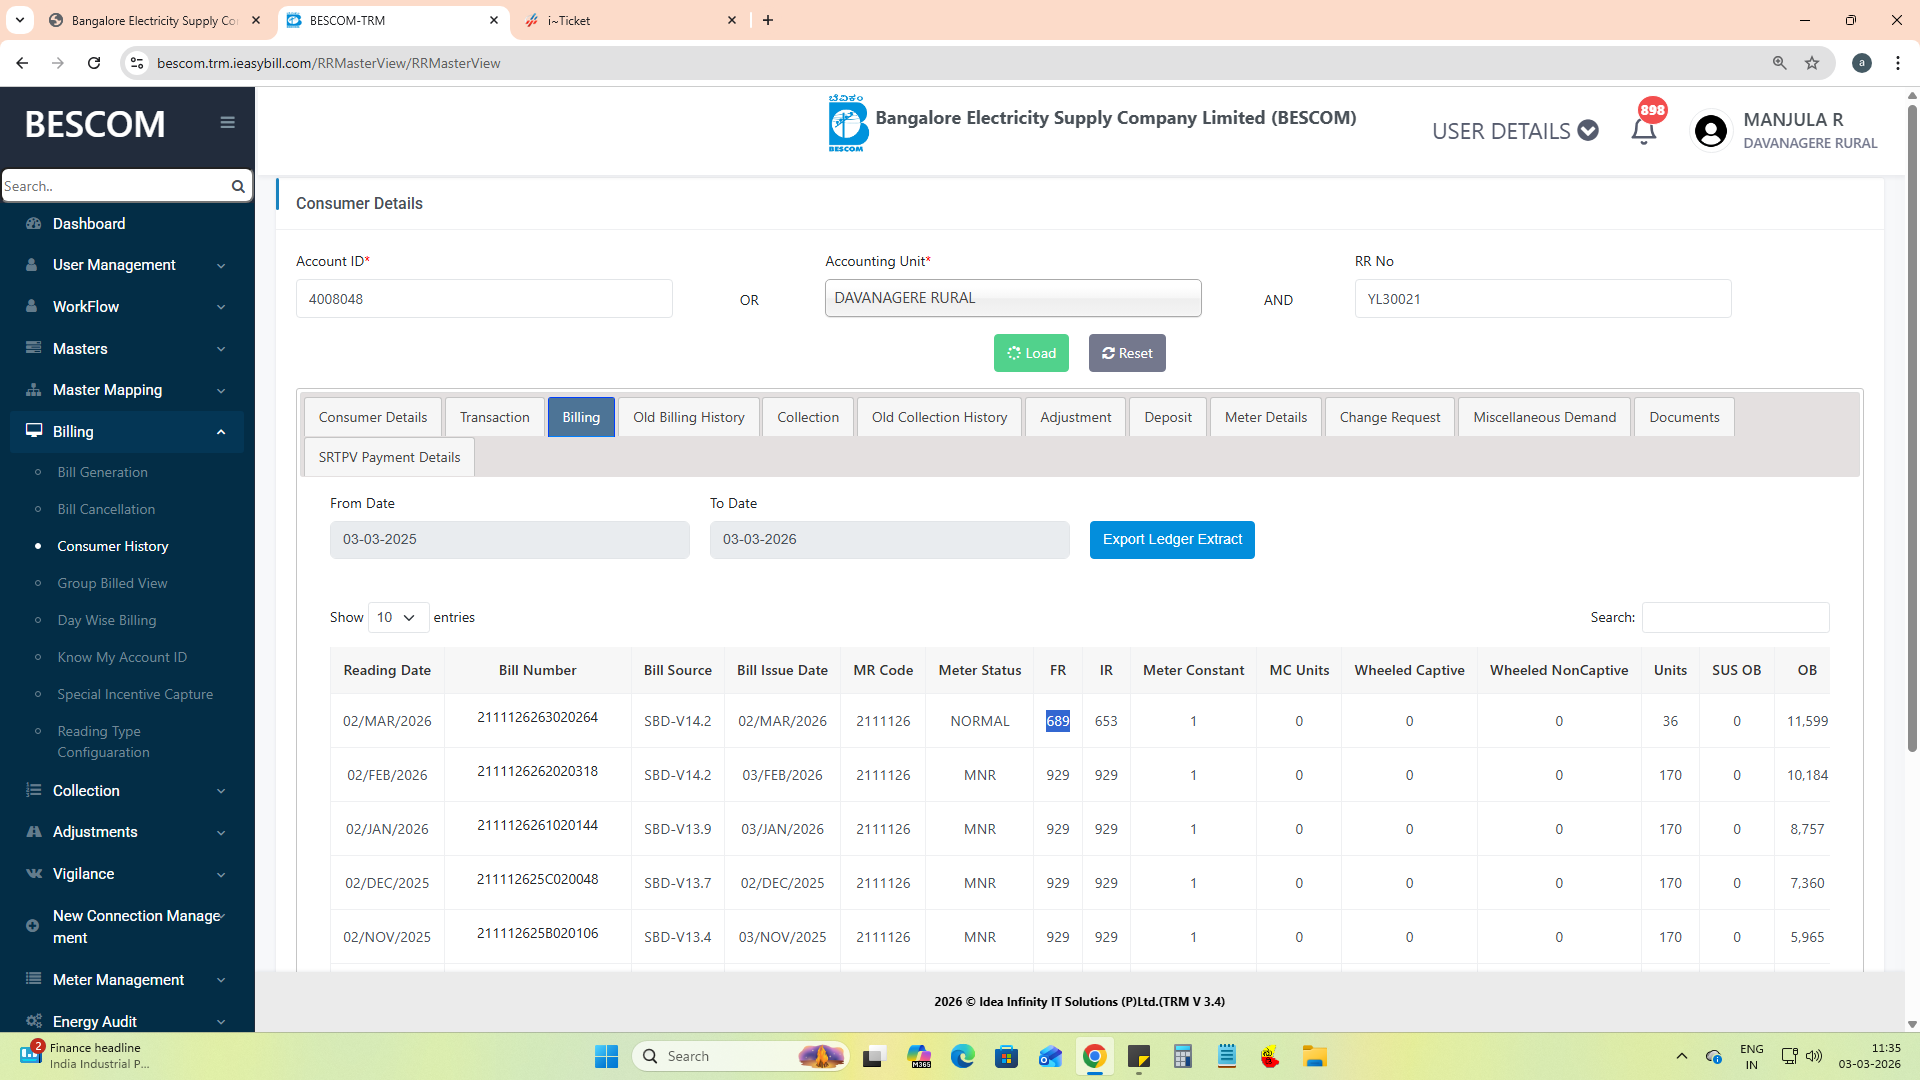This screenshot has width=1920, height=1080.
Task: Expand the USER DETAILS dropdown
Action: point(1514,131)
